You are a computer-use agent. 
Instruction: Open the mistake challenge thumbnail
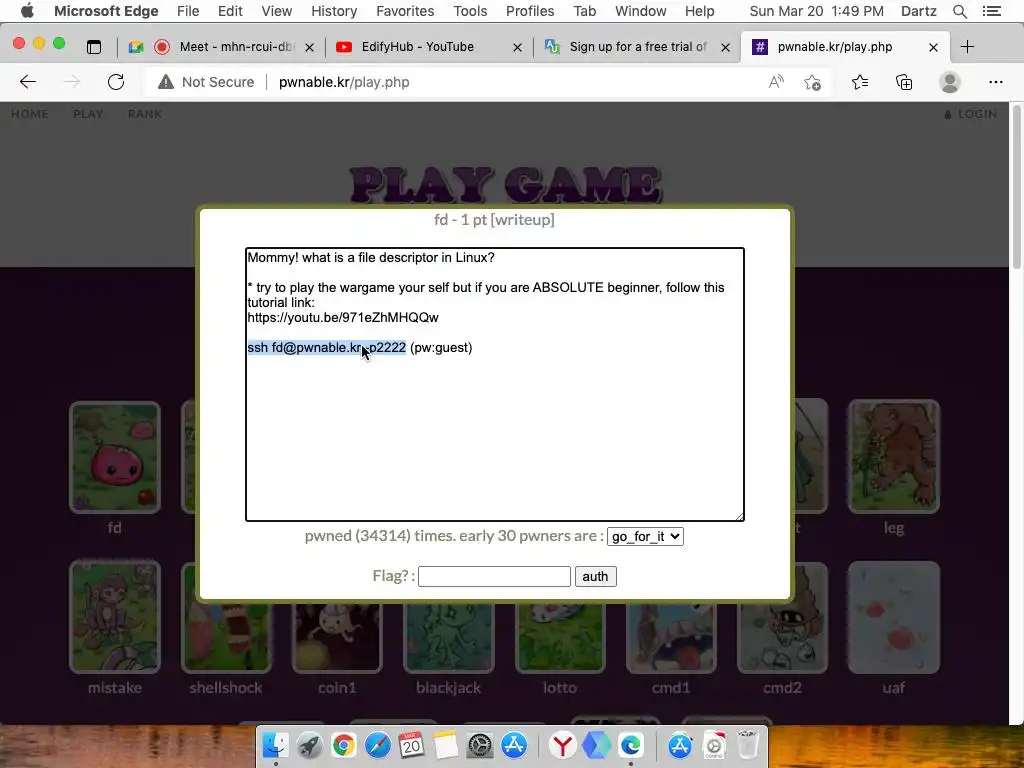pos(115,616)
